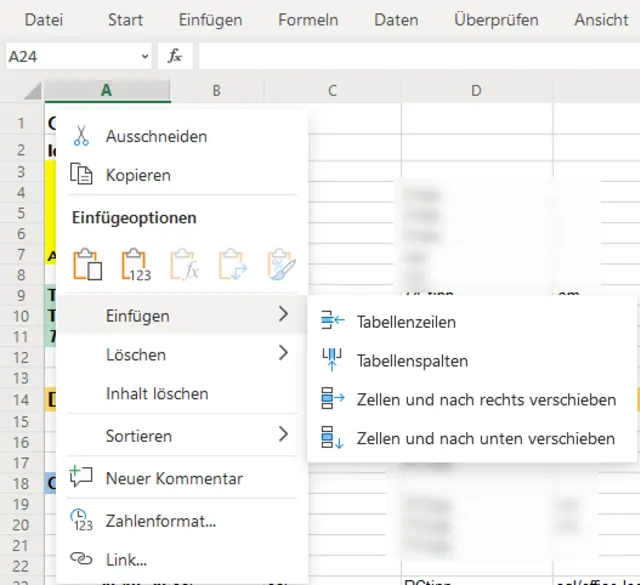Open the Datei ribbon tab

coord(44,20)
